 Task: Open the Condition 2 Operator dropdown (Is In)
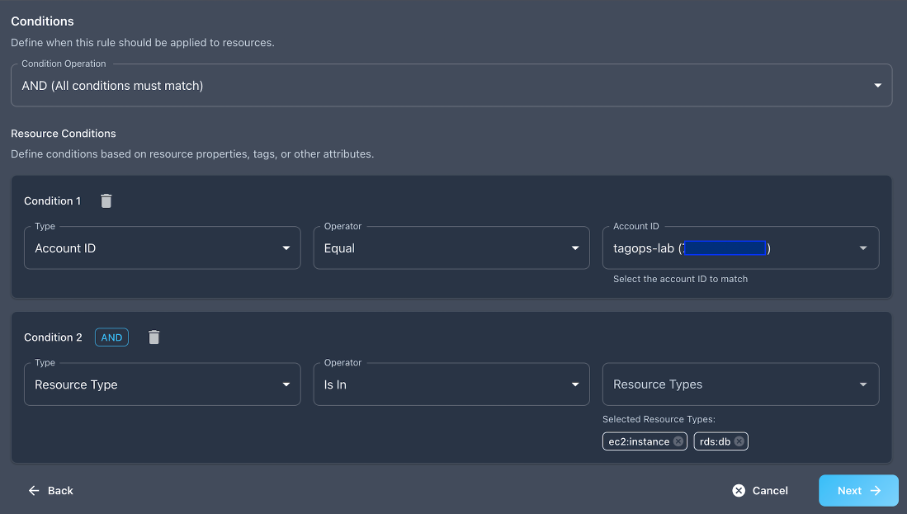(451, 384)
